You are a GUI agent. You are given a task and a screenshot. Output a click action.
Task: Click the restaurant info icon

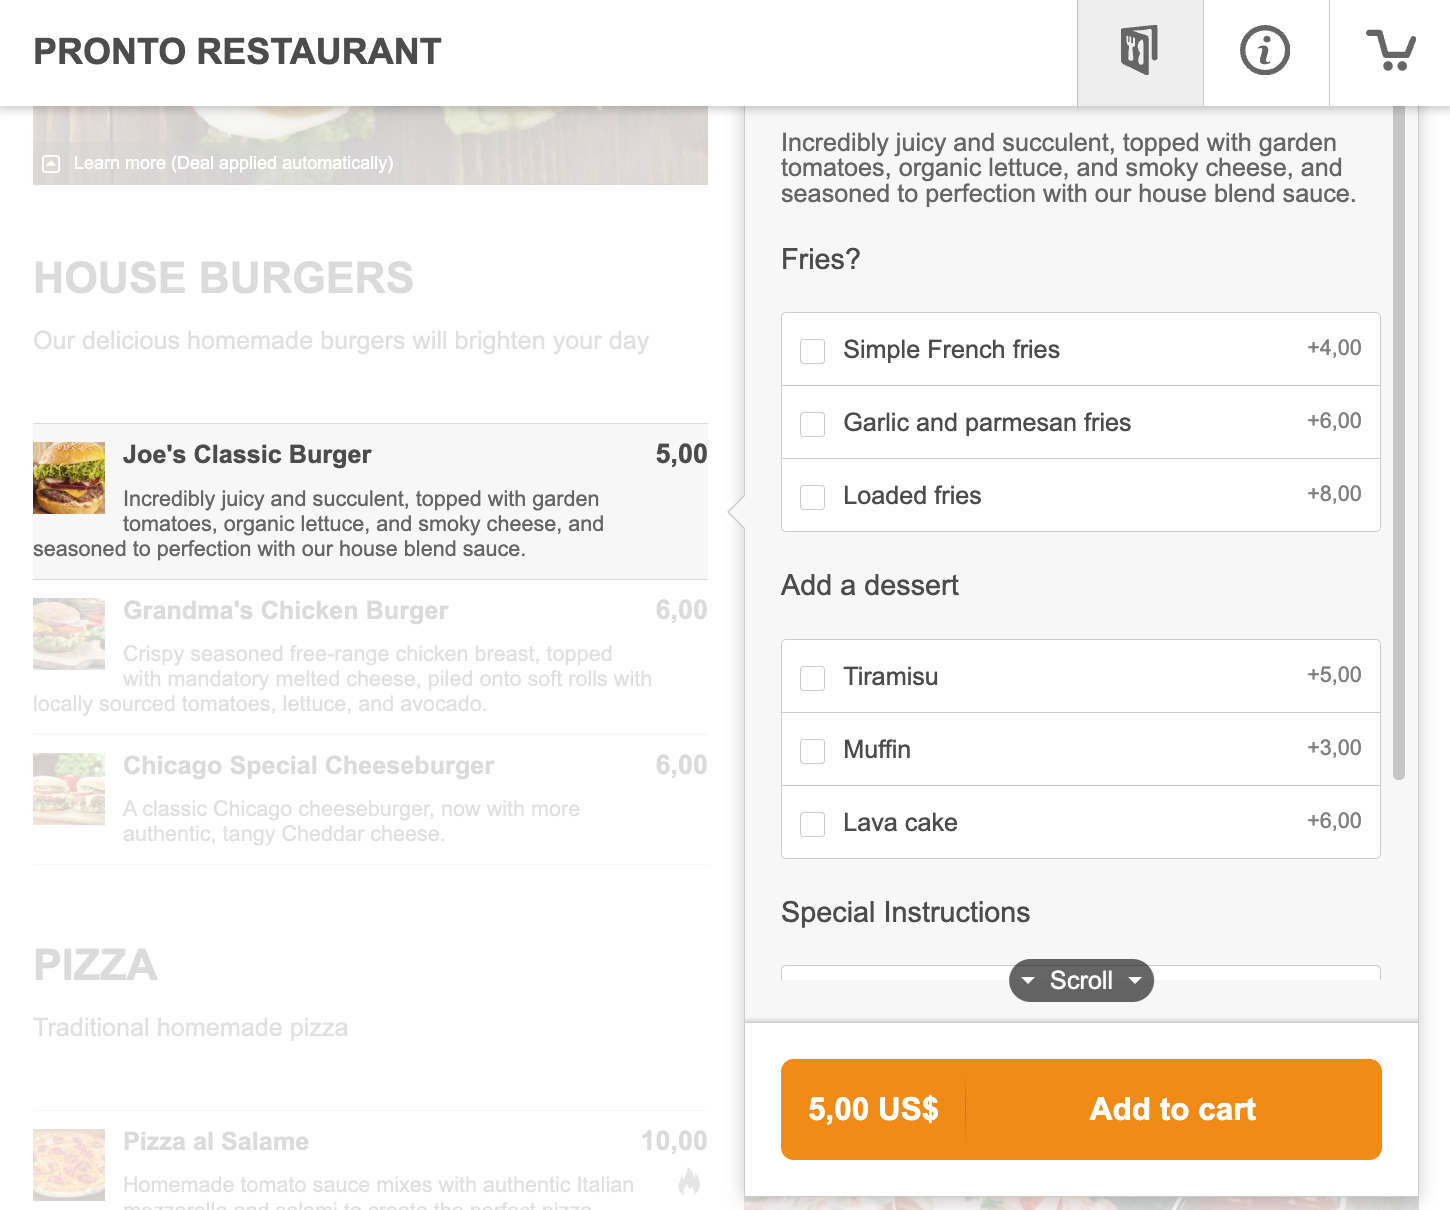(x=1266, y=52)
